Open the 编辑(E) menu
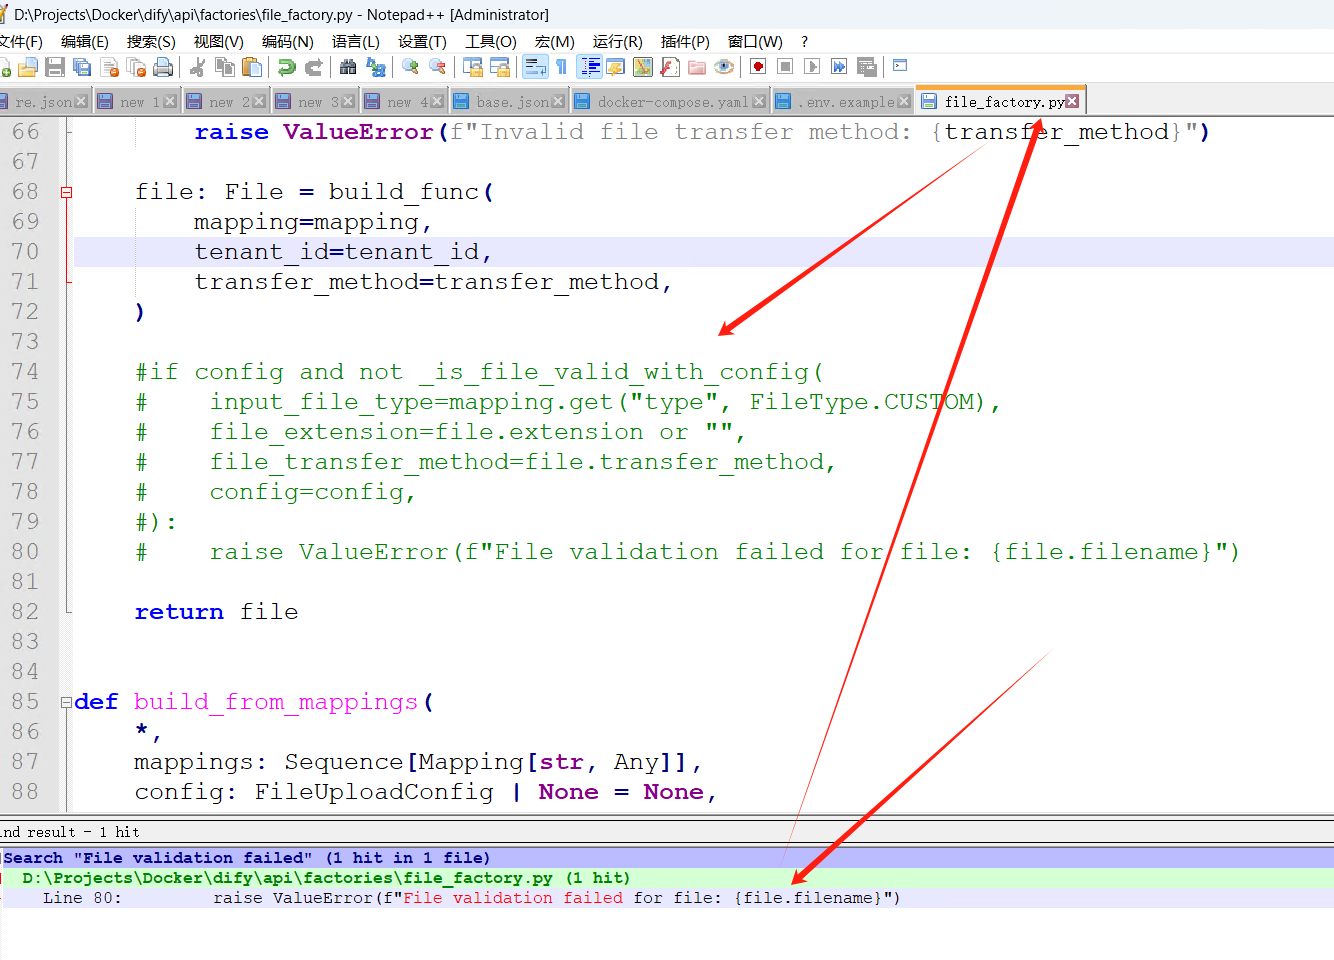The image size is (1334, 960). click(x=85, y=41)
